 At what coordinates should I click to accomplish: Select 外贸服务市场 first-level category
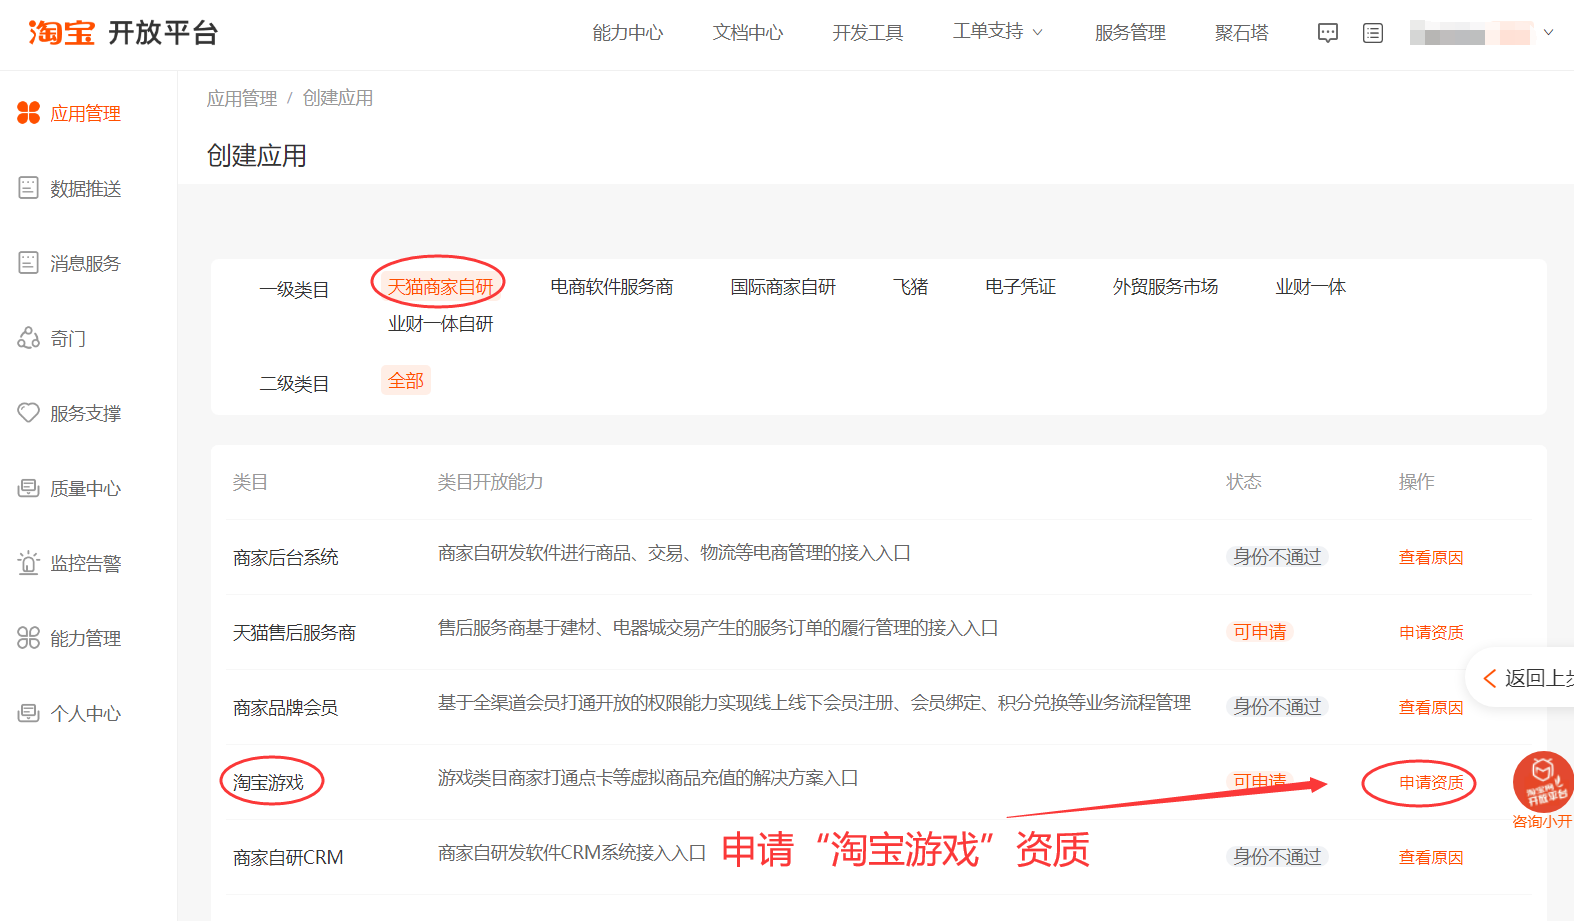1166,287
